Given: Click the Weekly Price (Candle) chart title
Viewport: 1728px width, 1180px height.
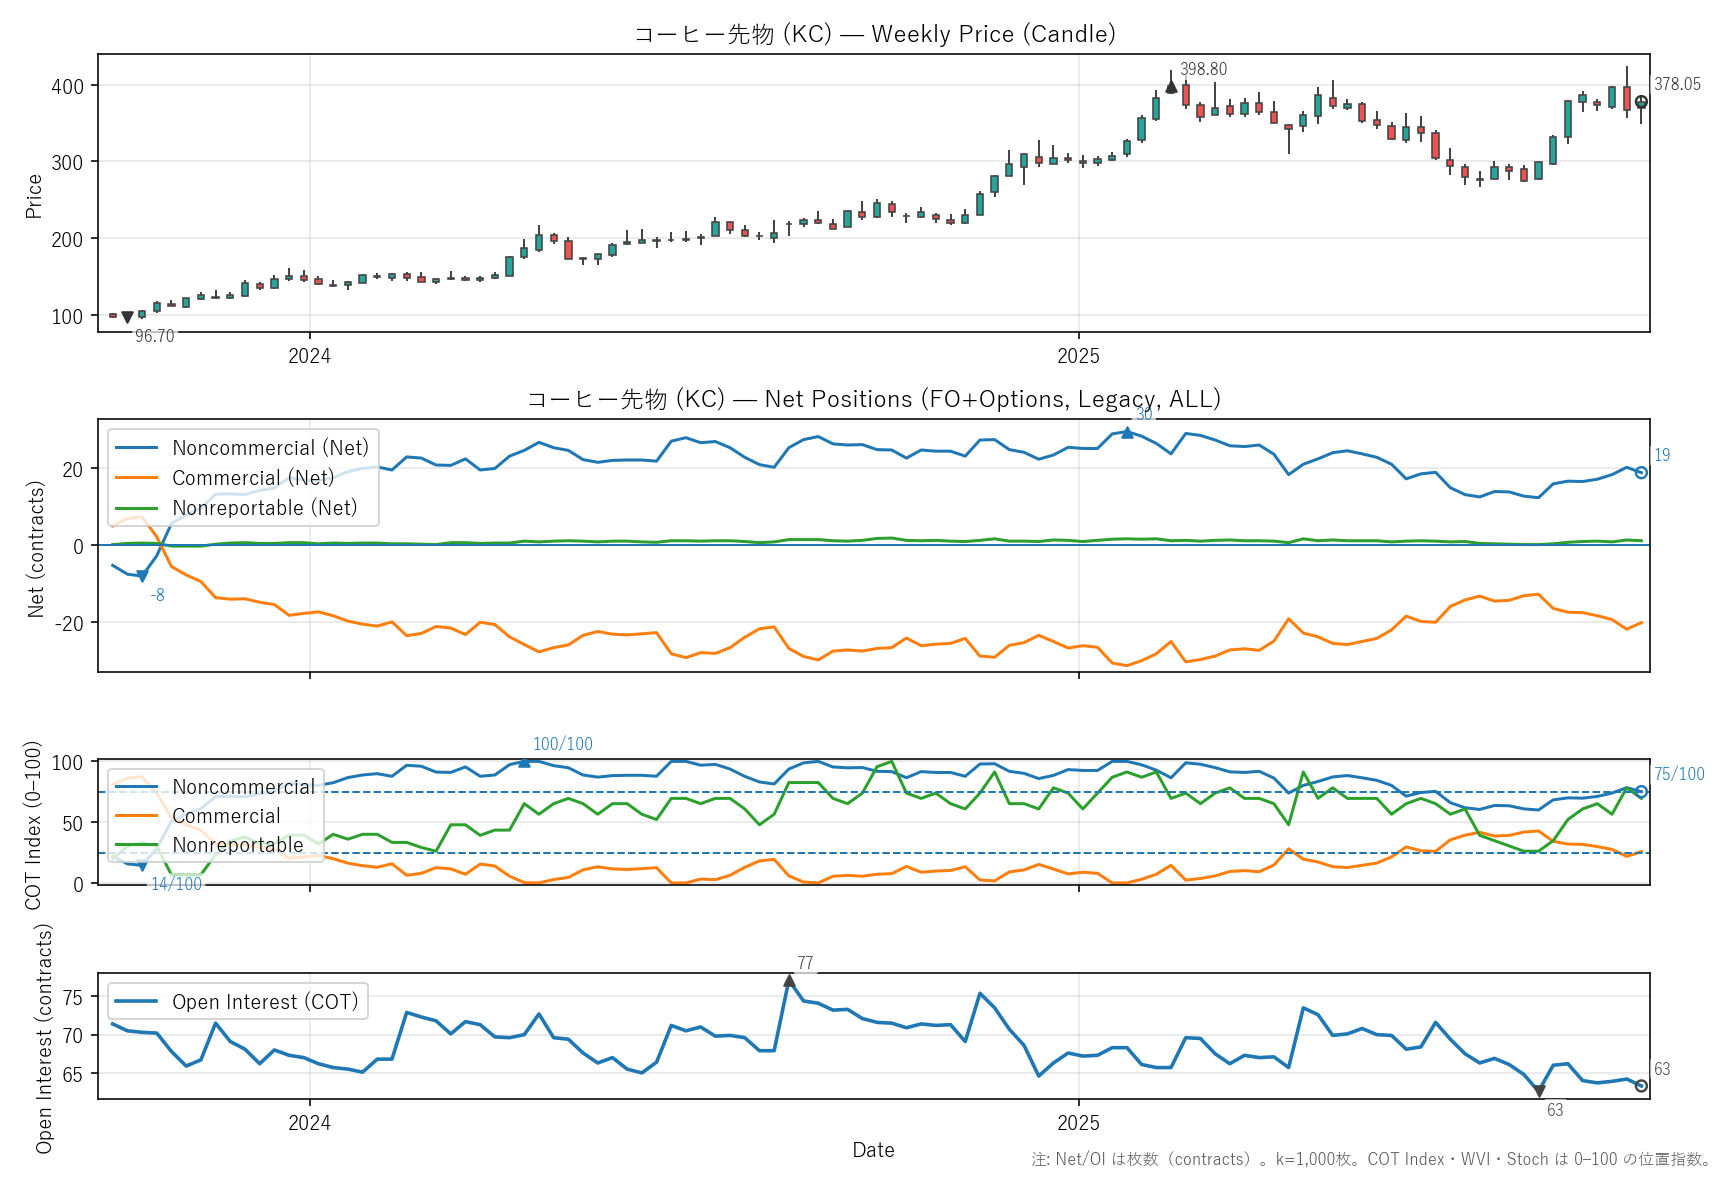Looking at the screenshot, I should 874,34.
